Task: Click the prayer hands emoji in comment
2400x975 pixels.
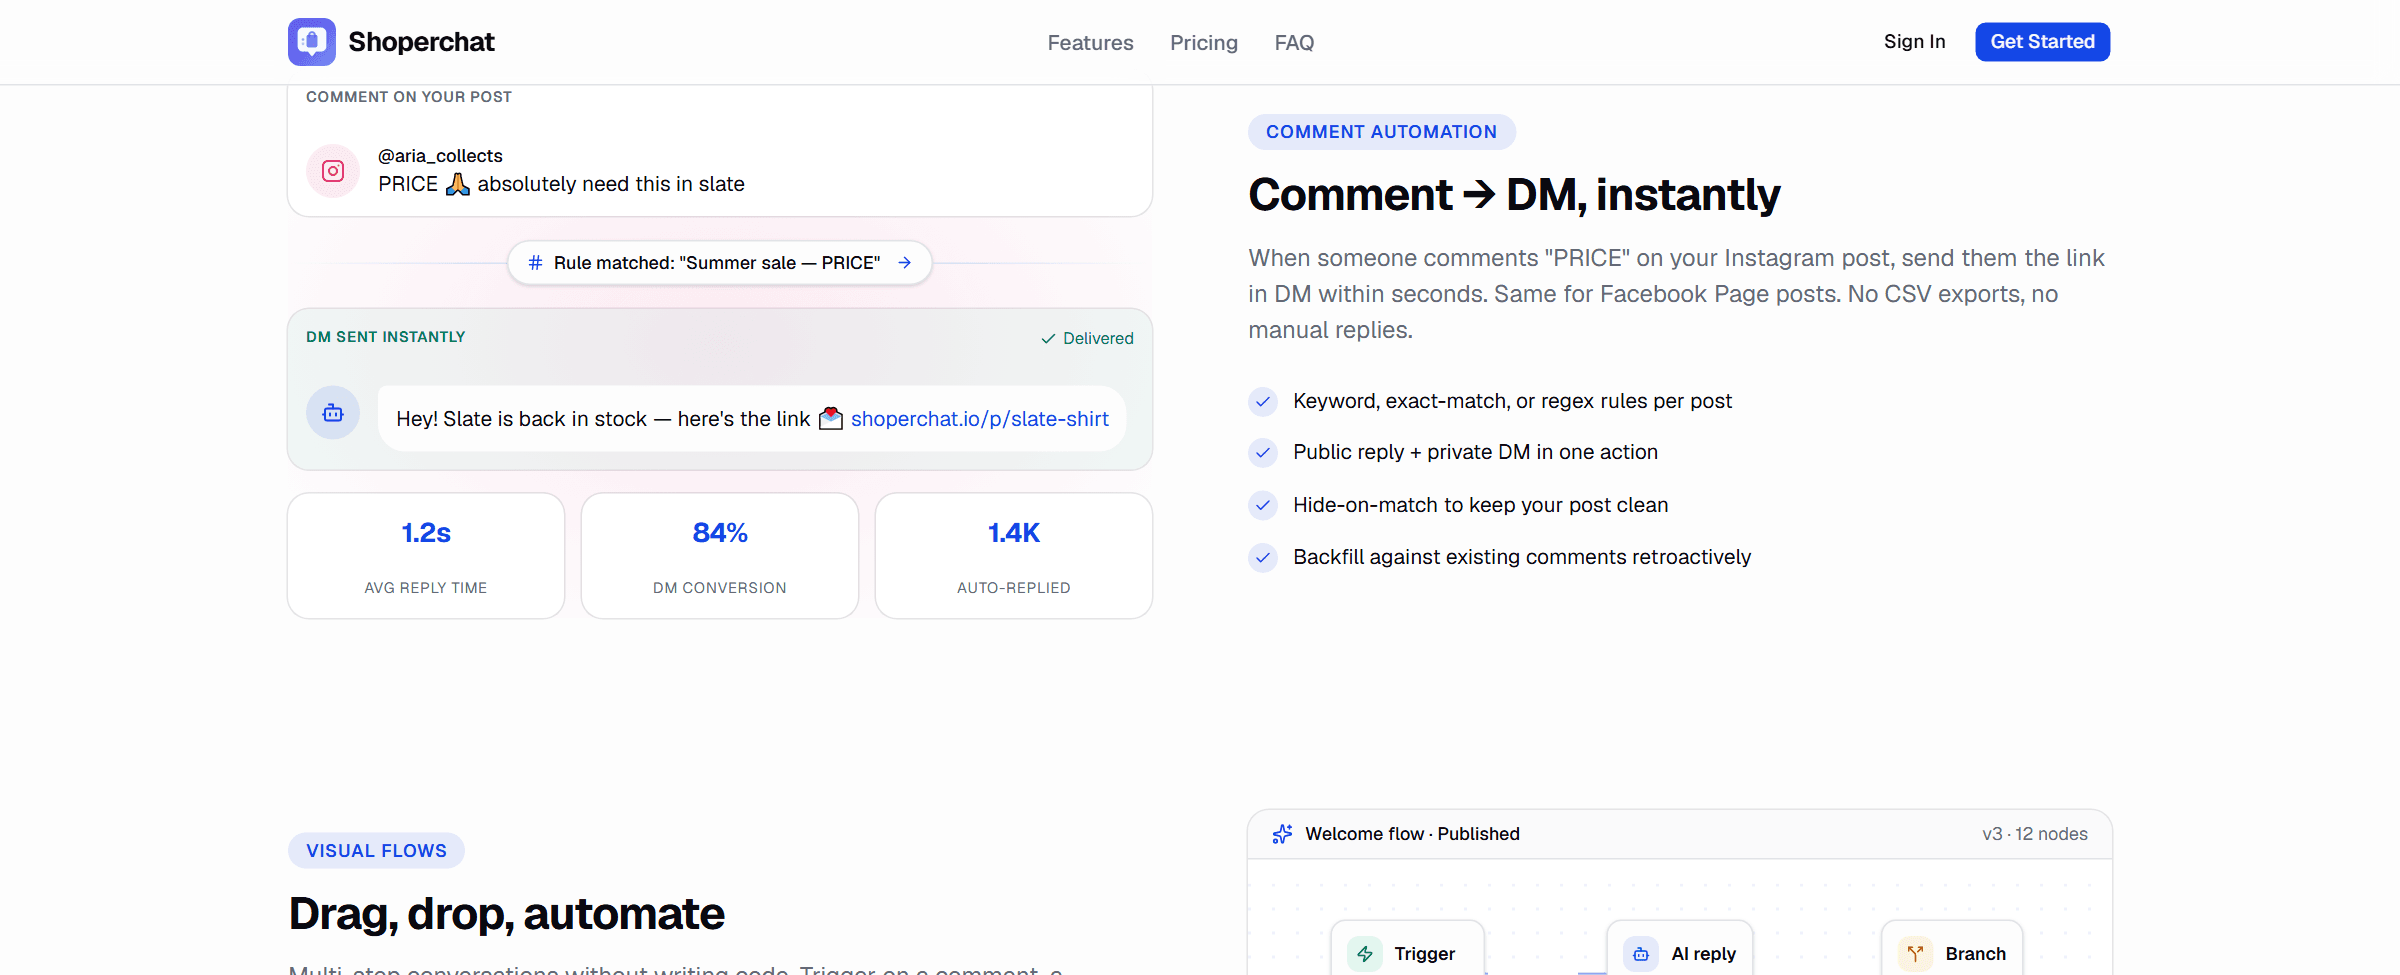Action: tap(458, 184)
